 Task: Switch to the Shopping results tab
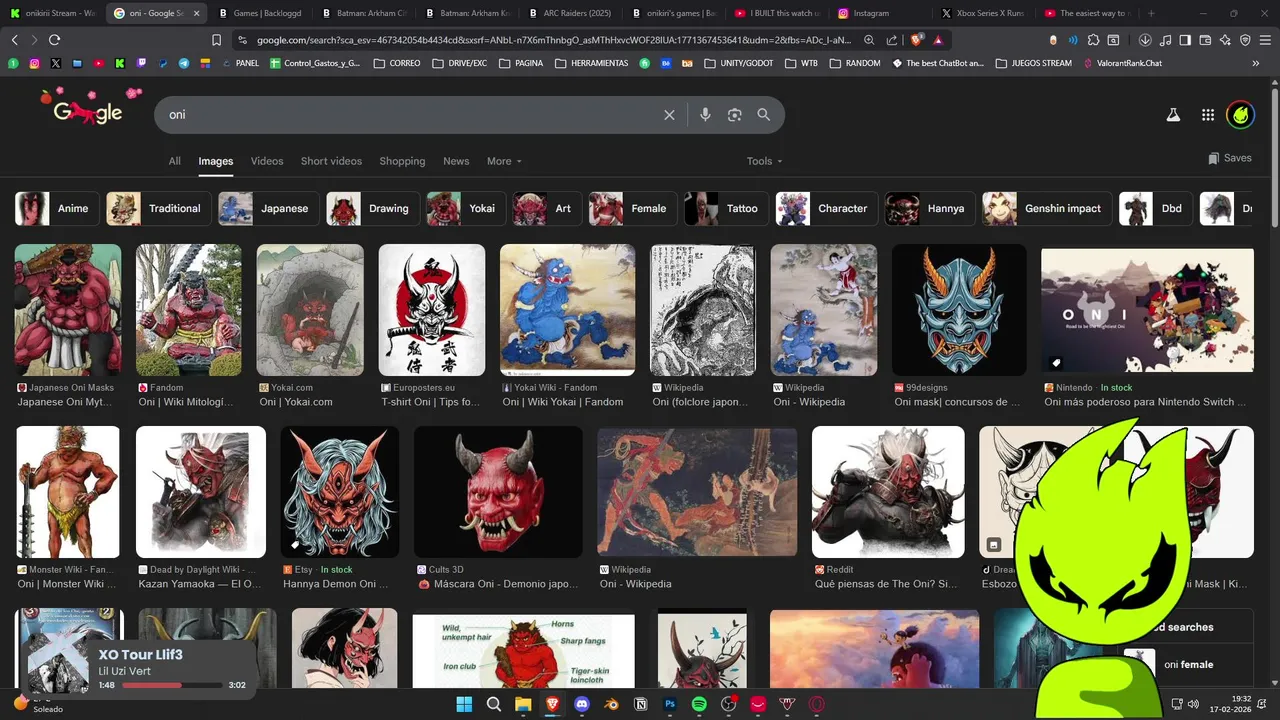pyautogui.click(x=402, y=161)
